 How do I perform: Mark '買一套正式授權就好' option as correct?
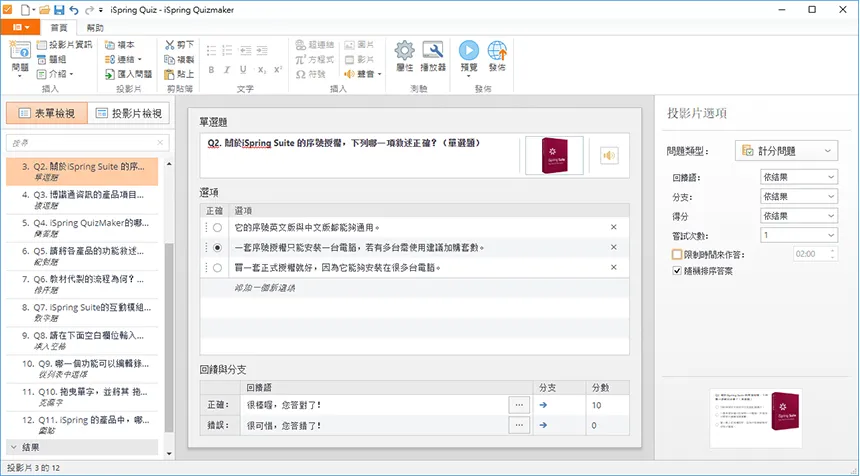217,268
